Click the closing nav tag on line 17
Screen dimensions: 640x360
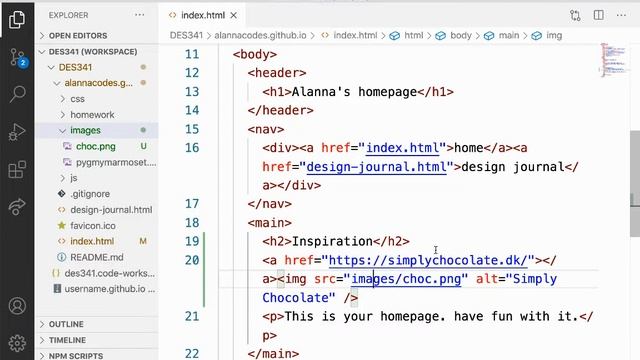pos(269,204)
